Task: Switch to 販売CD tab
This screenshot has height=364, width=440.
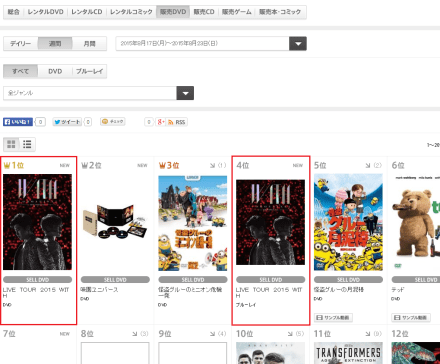Action: coord(204,12)
